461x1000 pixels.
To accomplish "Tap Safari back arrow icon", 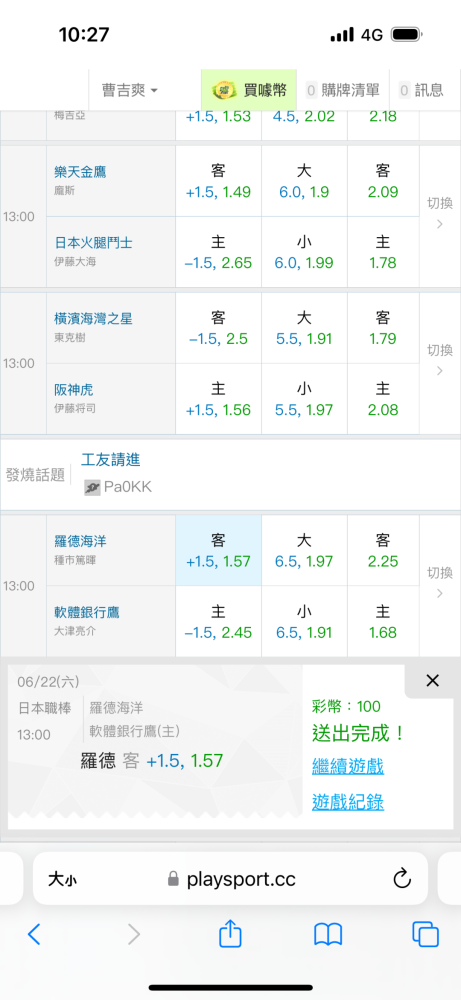I will pos(34,934).
